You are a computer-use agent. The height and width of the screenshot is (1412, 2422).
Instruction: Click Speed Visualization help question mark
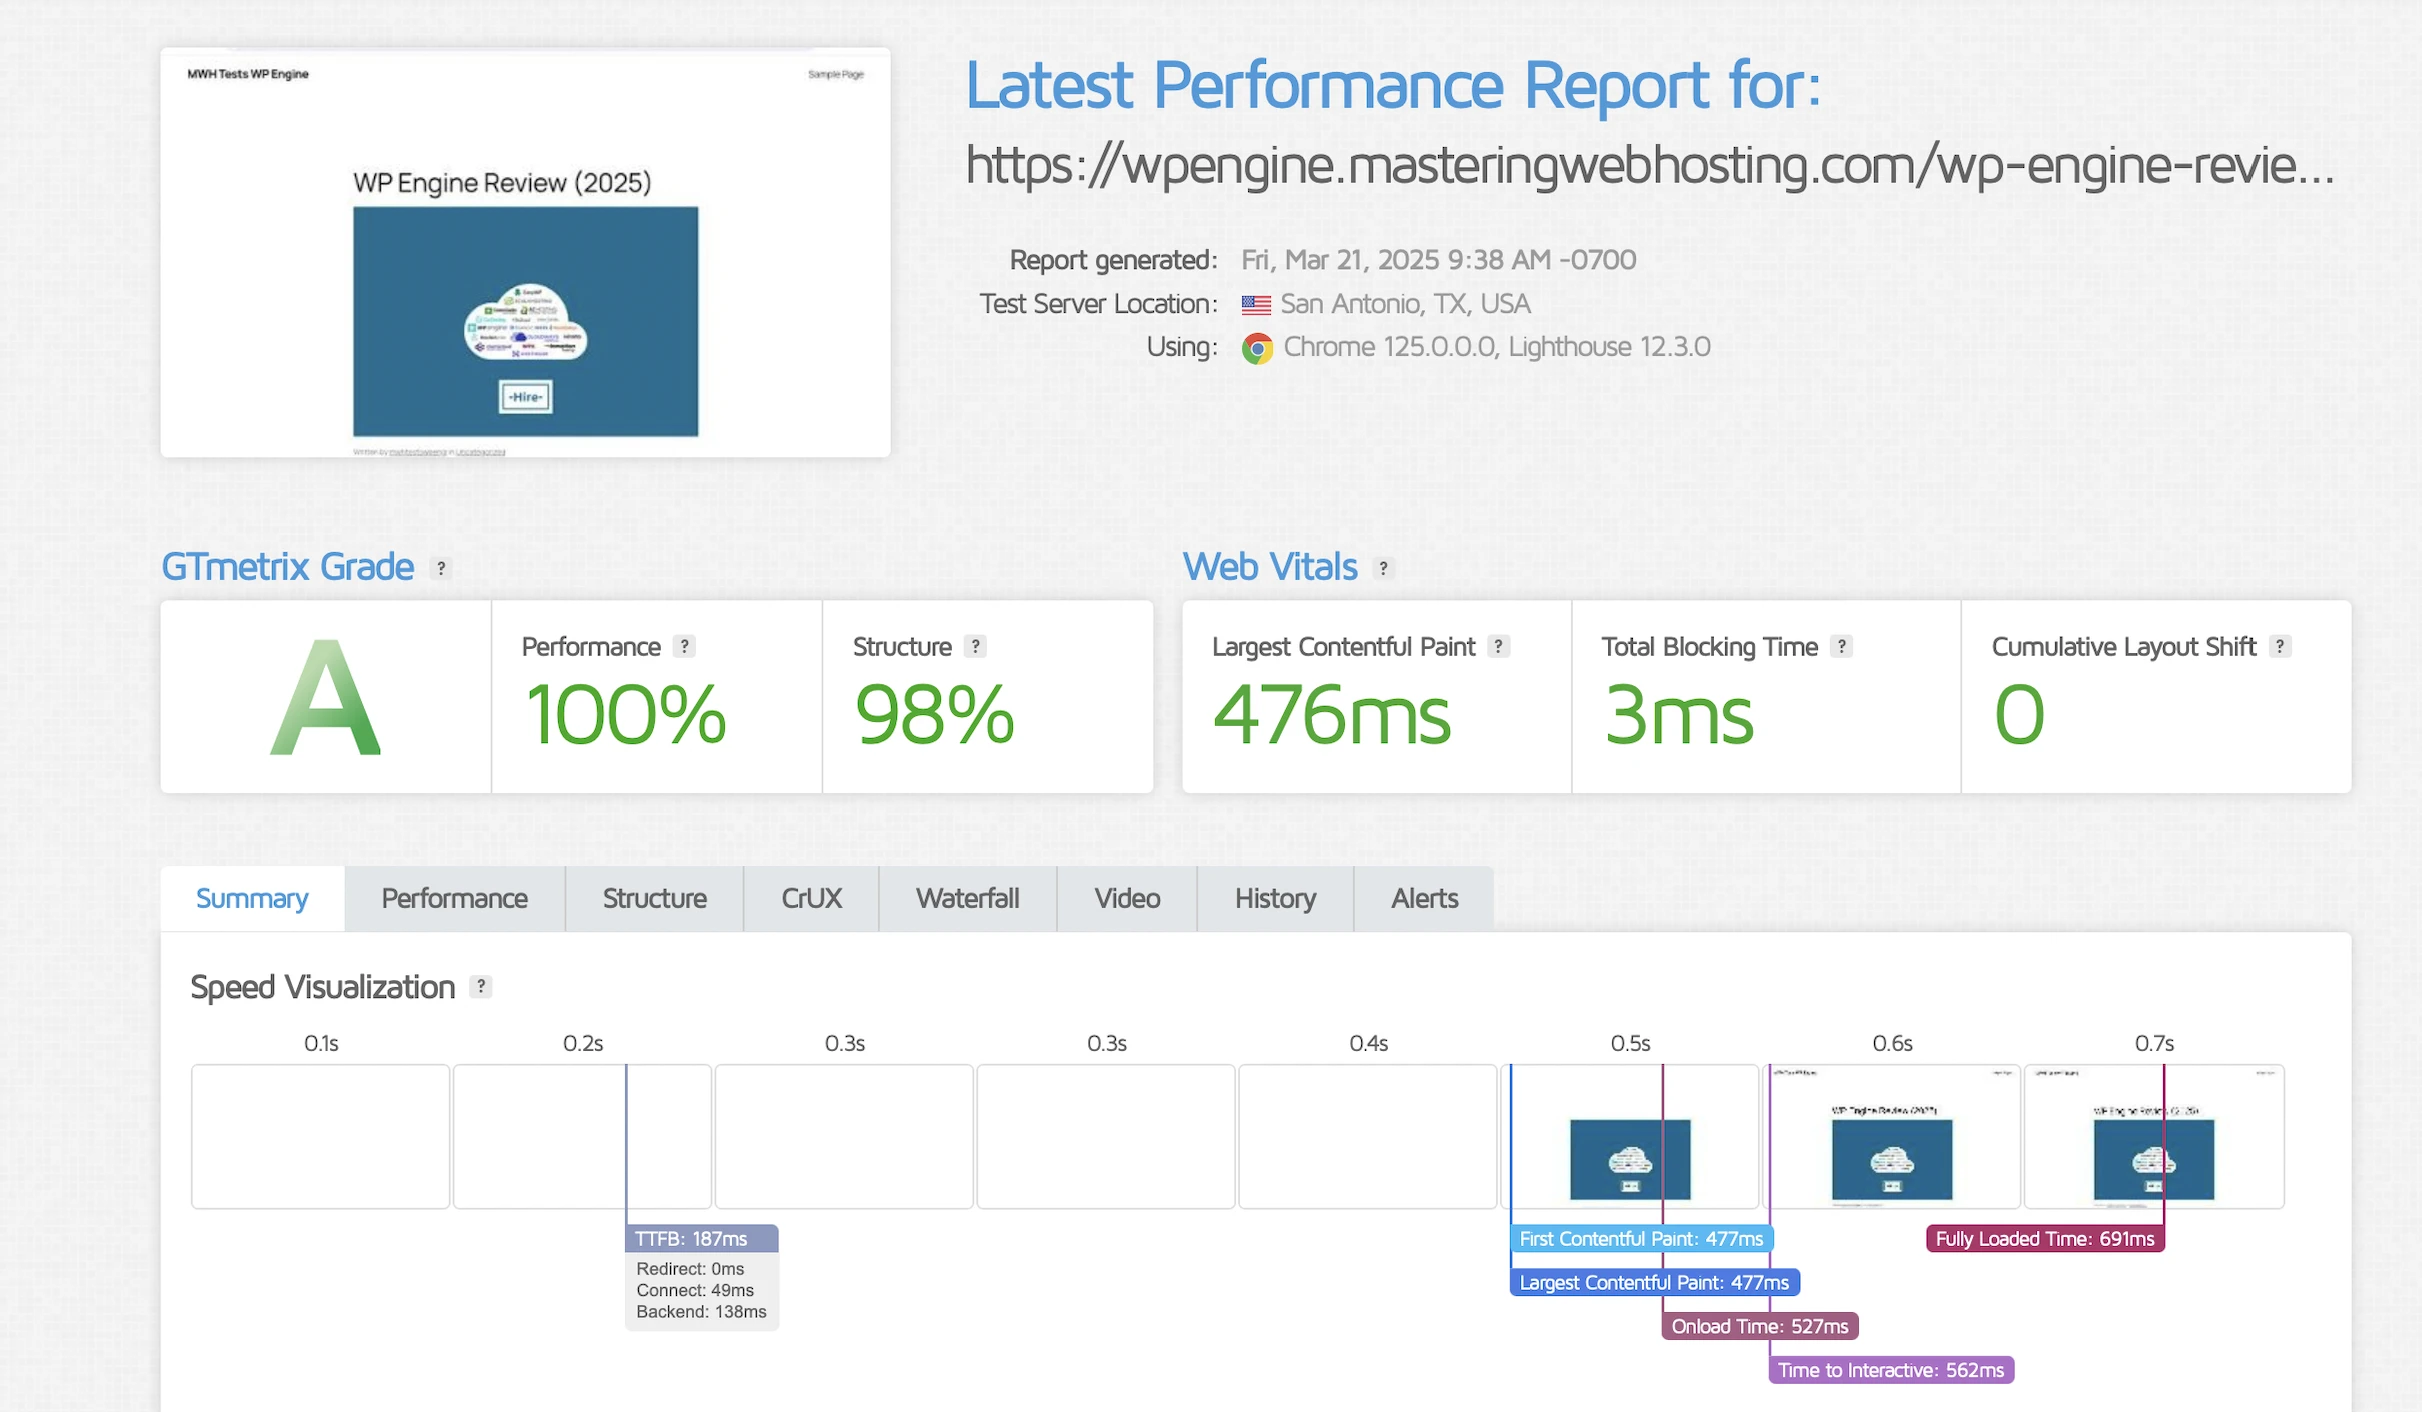(x=481, y=987)
